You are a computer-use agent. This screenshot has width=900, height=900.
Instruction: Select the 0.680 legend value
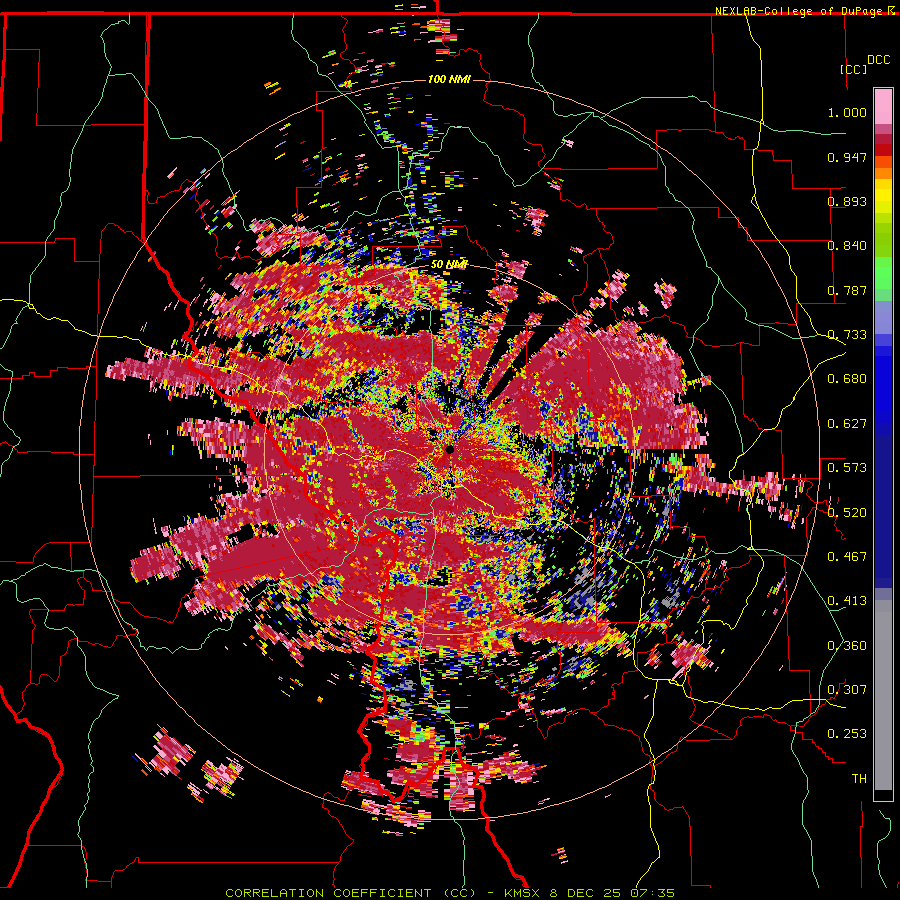point(847,379)
